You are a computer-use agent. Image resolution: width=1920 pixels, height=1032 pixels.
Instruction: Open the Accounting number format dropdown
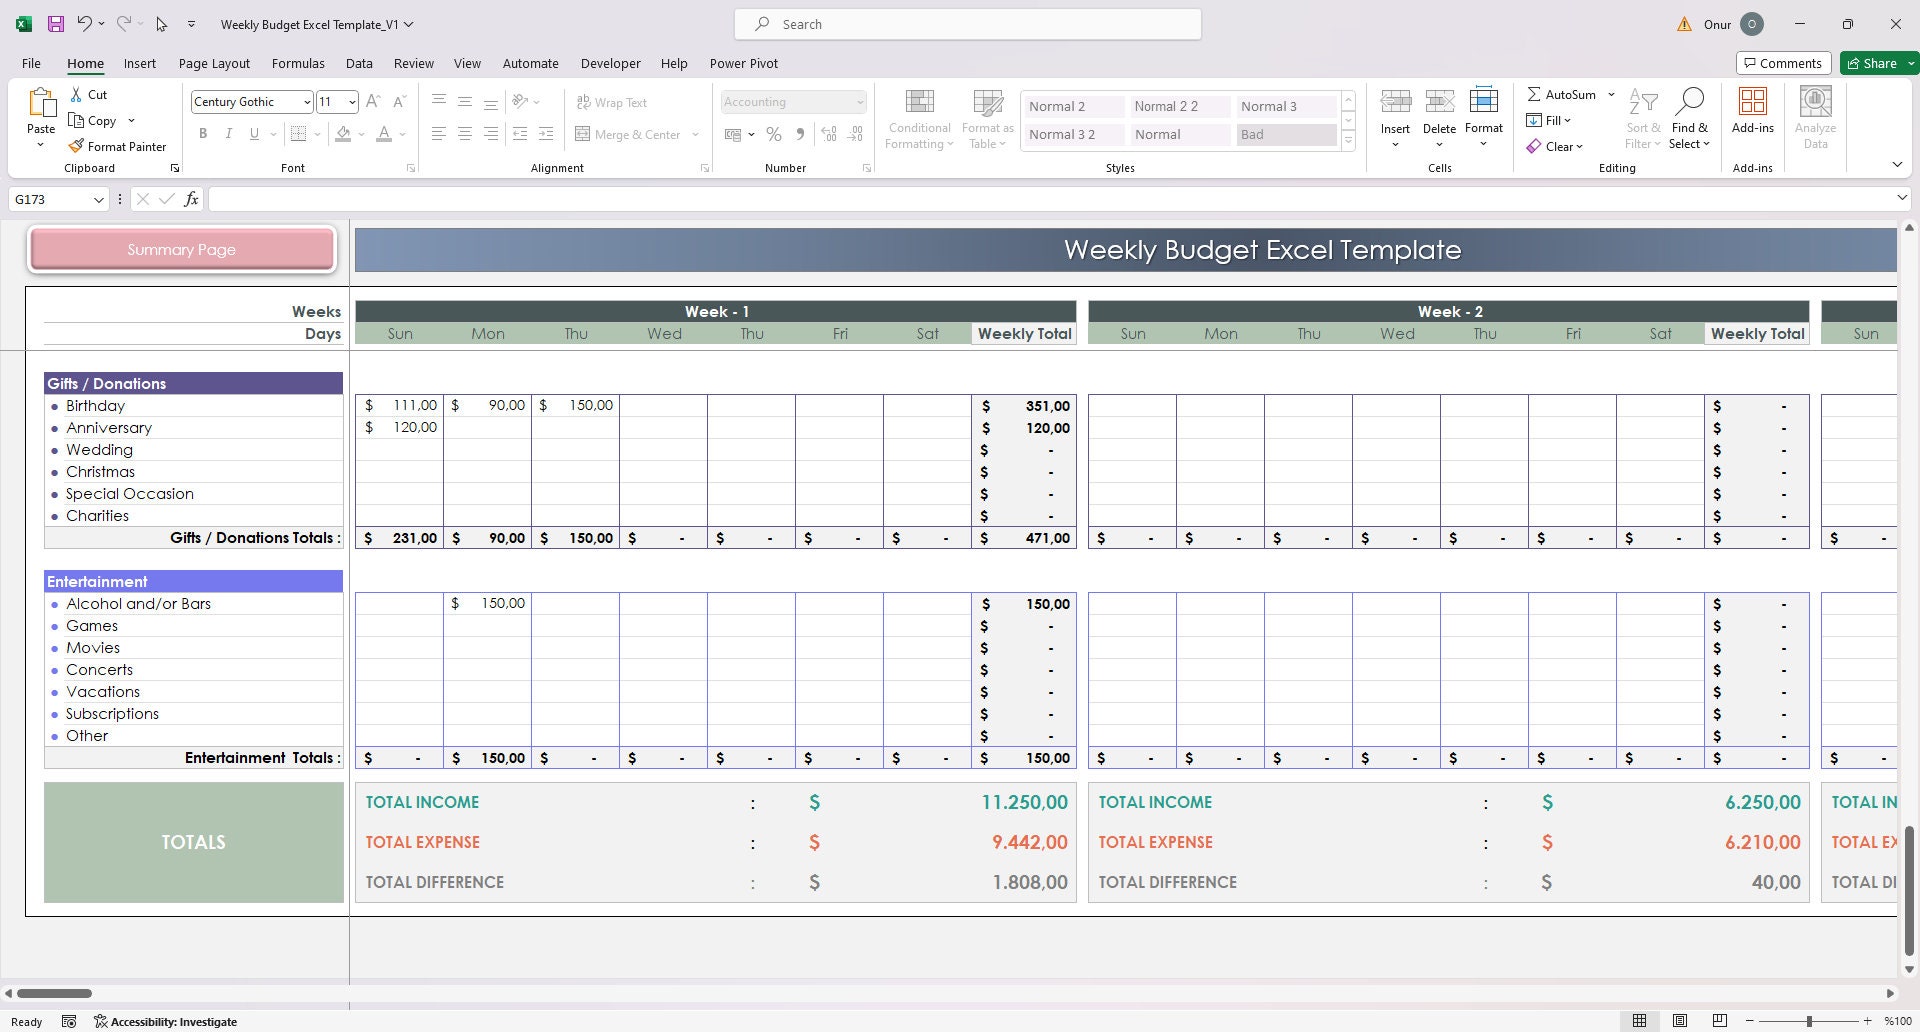(x=859, y=102)
